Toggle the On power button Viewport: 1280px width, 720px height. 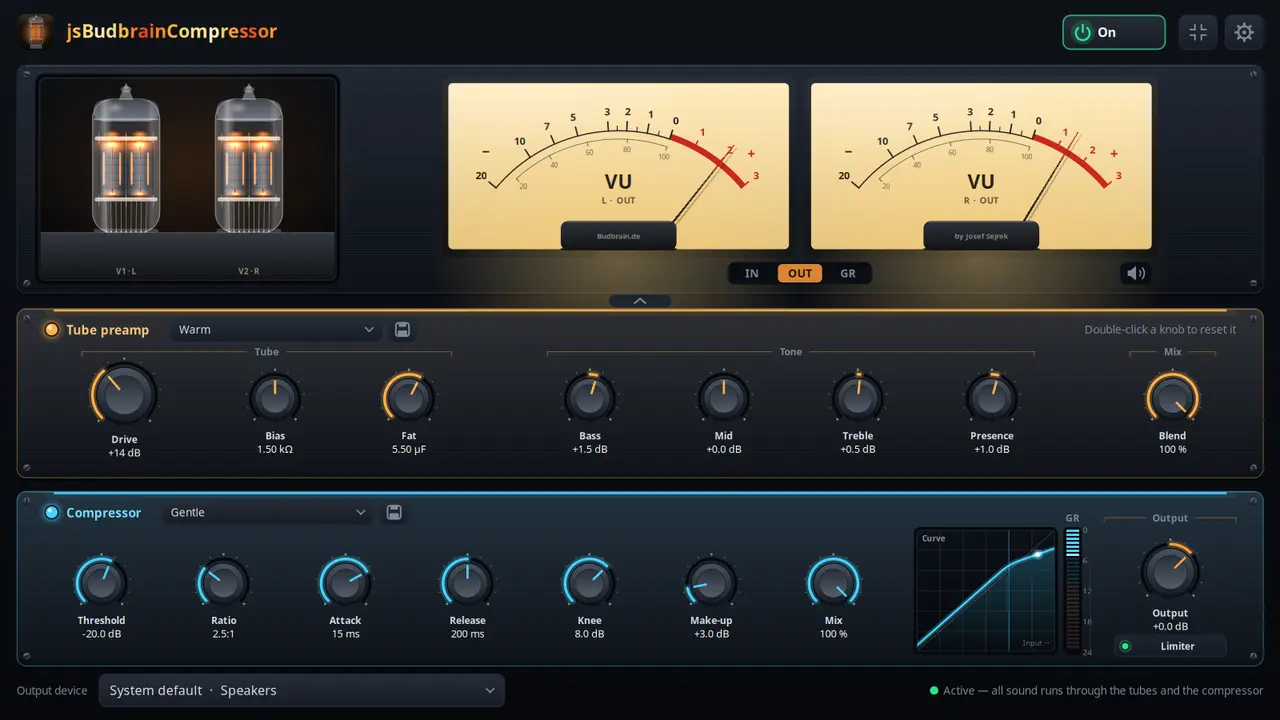[x=1114, y=32]
